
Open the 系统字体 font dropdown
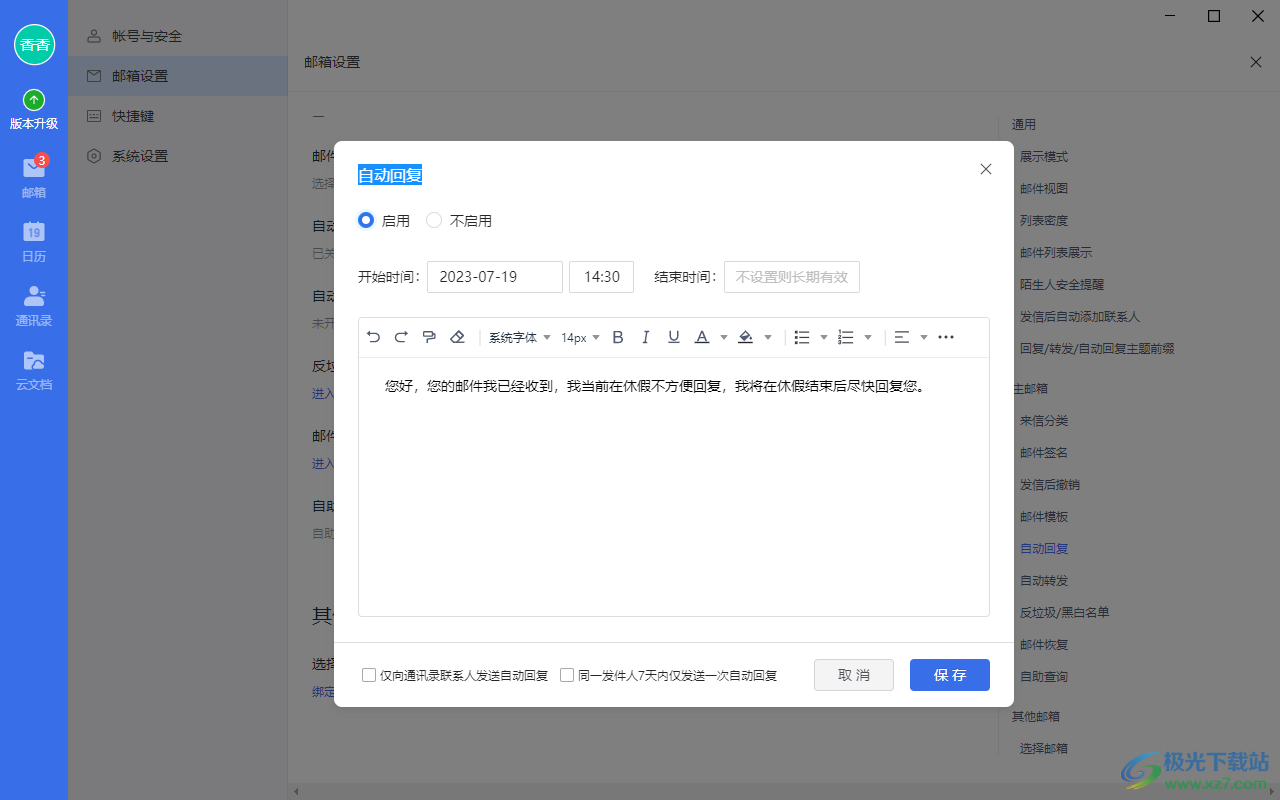519,337
